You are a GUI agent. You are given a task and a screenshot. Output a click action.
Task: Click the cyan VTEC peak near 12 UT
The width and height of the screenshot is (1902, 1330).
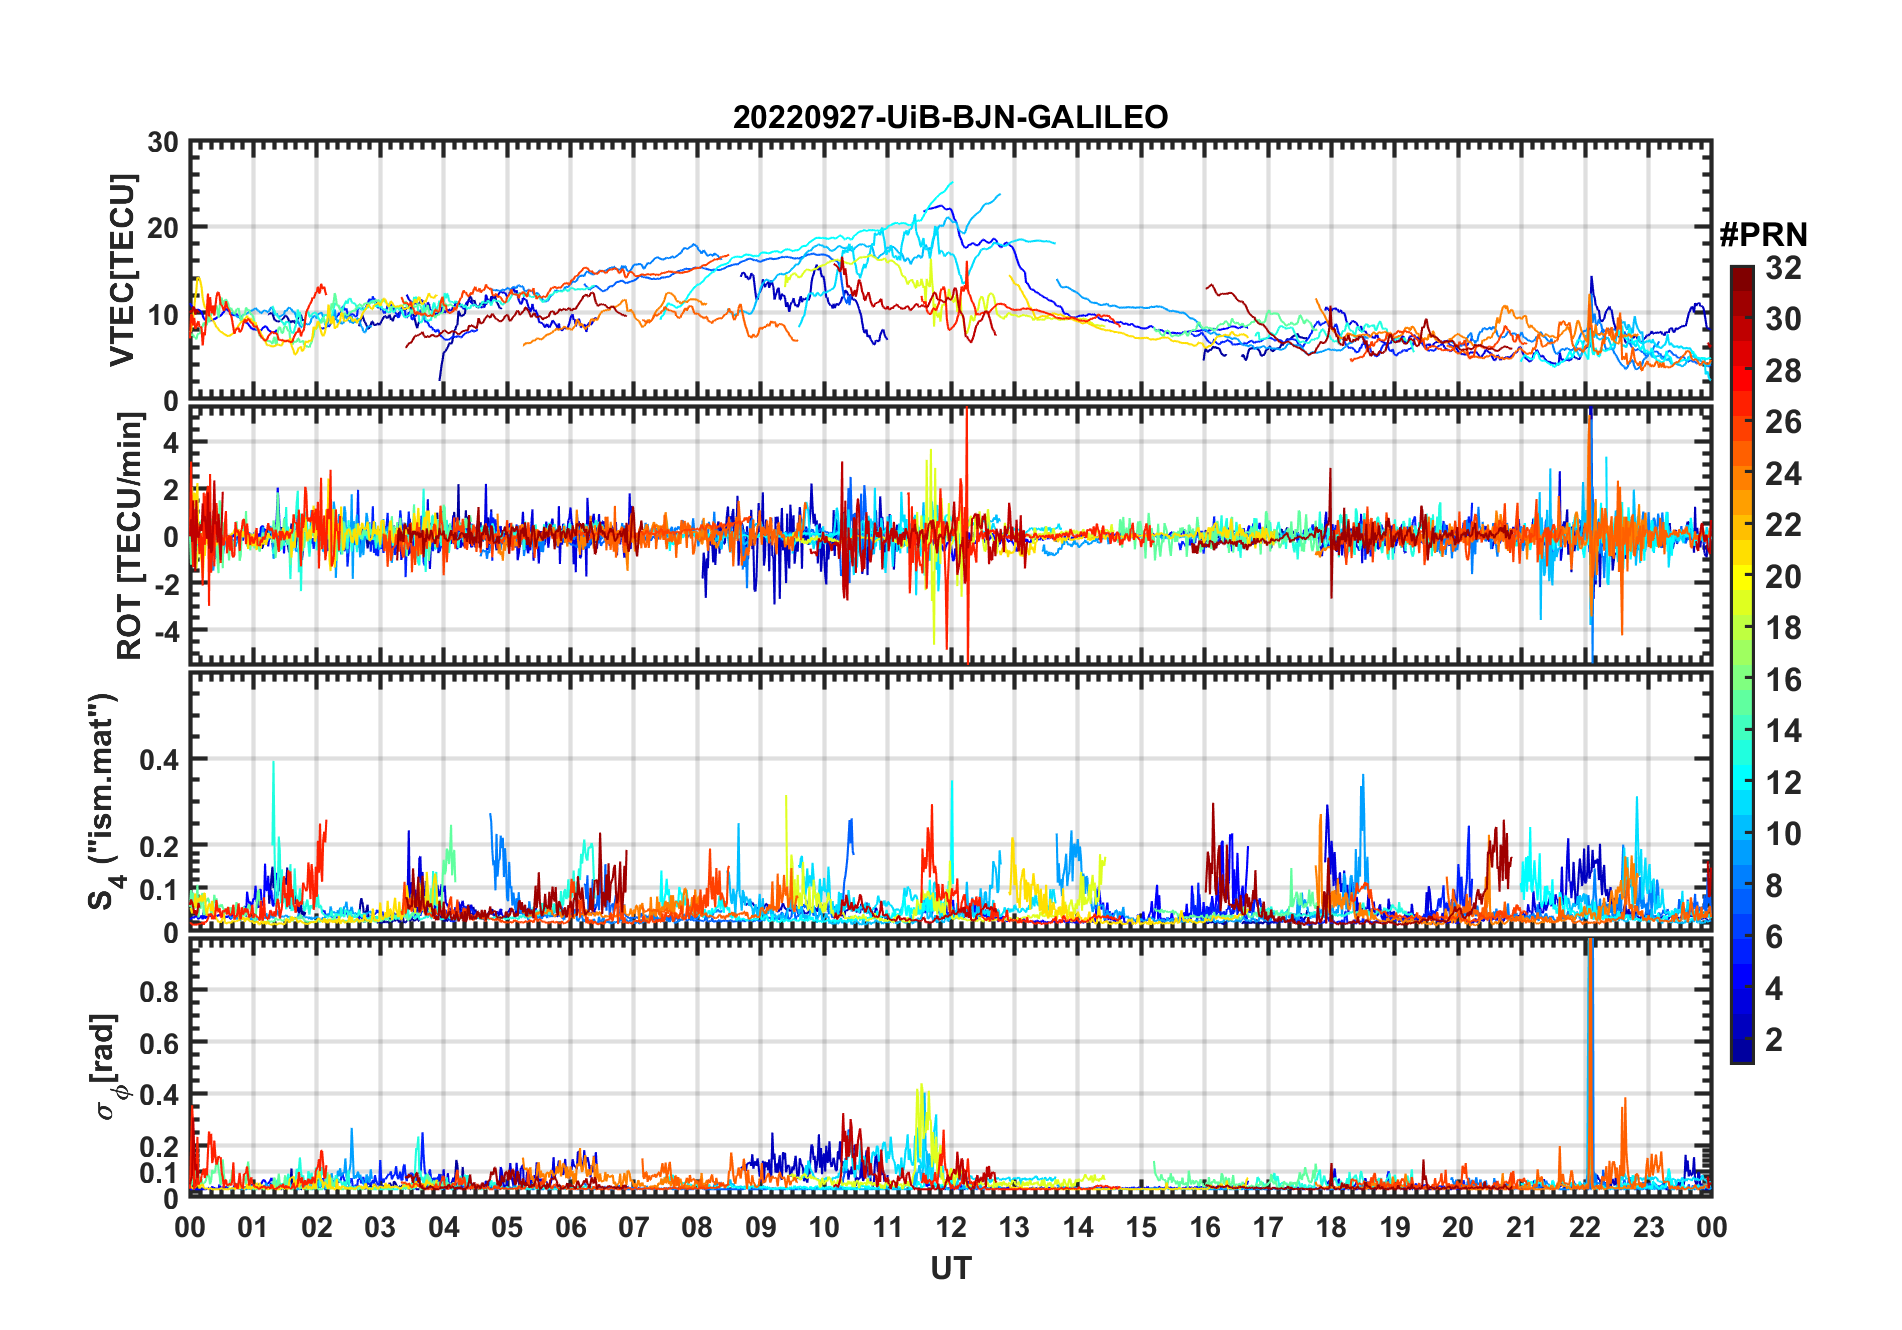coord(950,184)
